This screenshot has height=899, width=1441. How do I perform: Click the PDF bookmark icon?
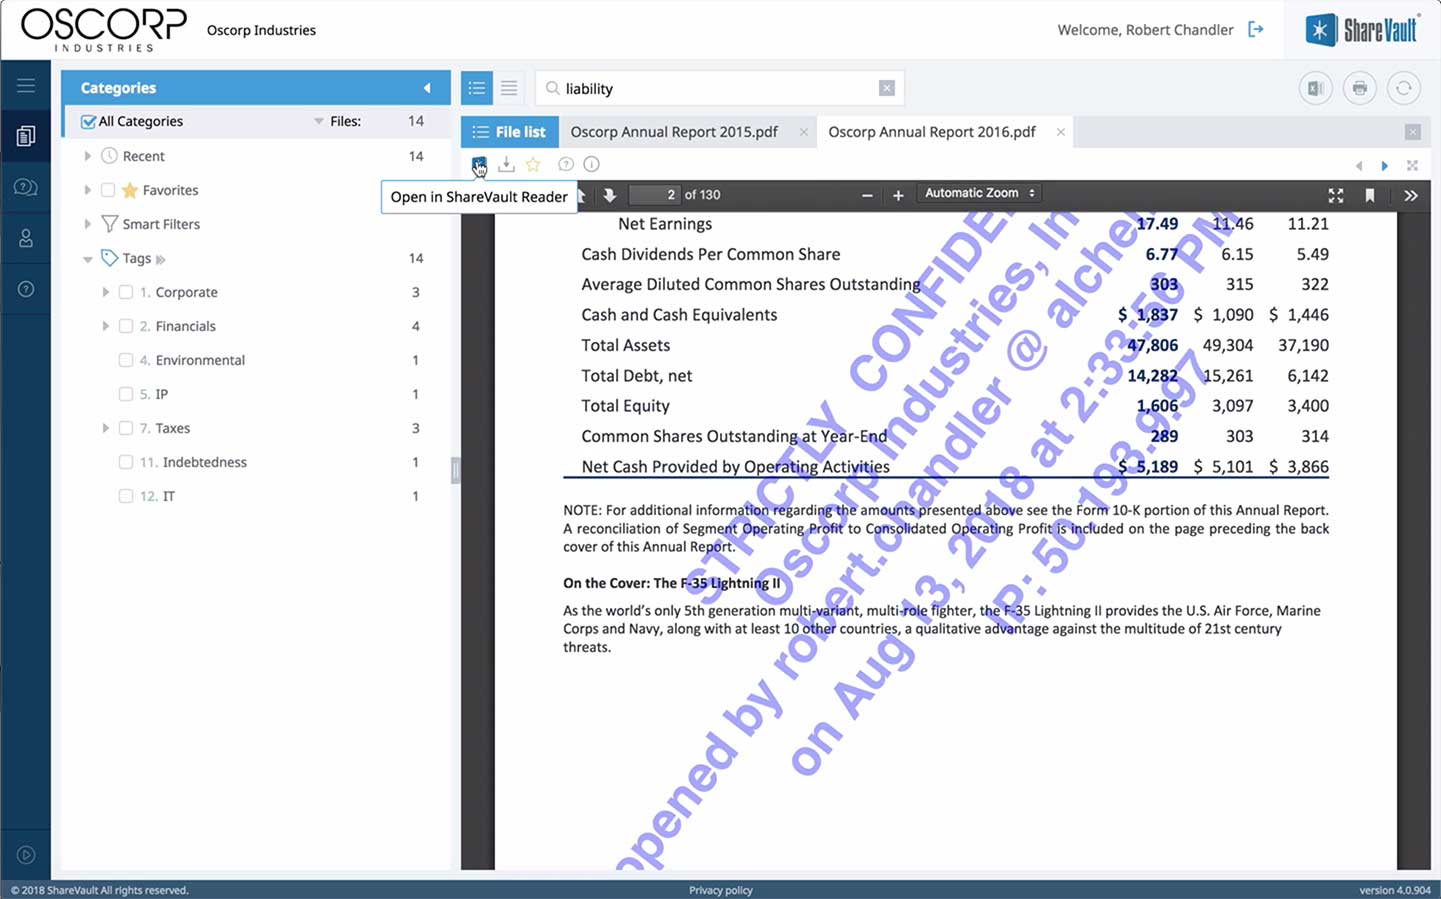tap(1370, 195)
